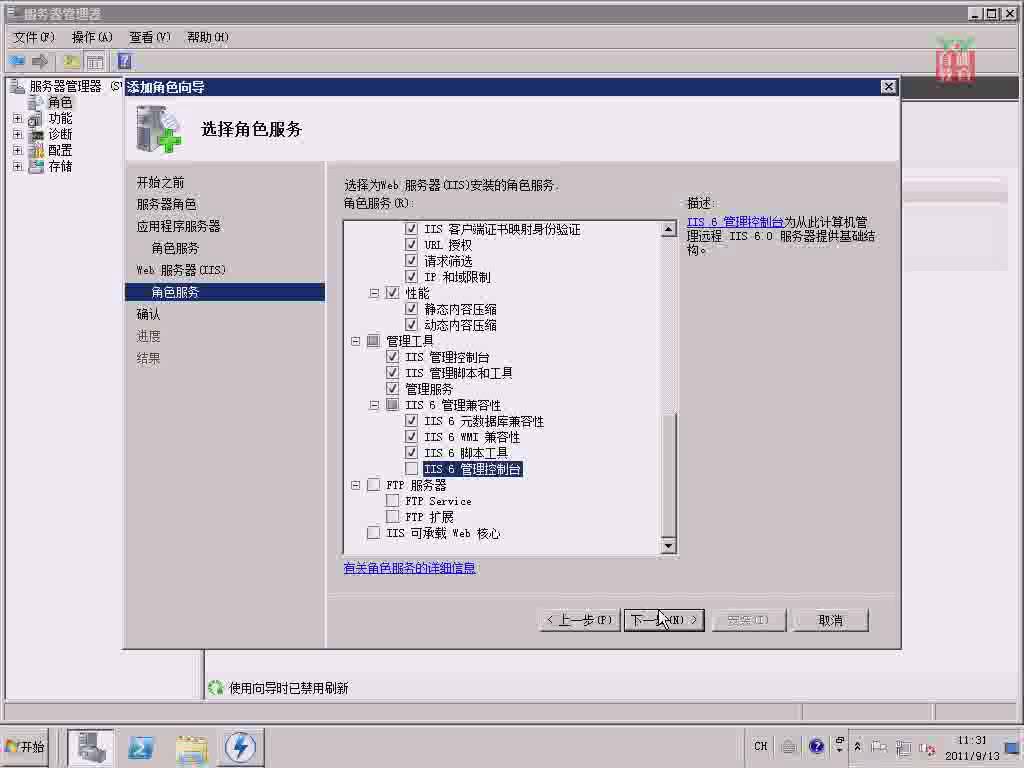1024x768 pixels.
Task: Open PowerShell from the taskbar
Action: [141, 748]
